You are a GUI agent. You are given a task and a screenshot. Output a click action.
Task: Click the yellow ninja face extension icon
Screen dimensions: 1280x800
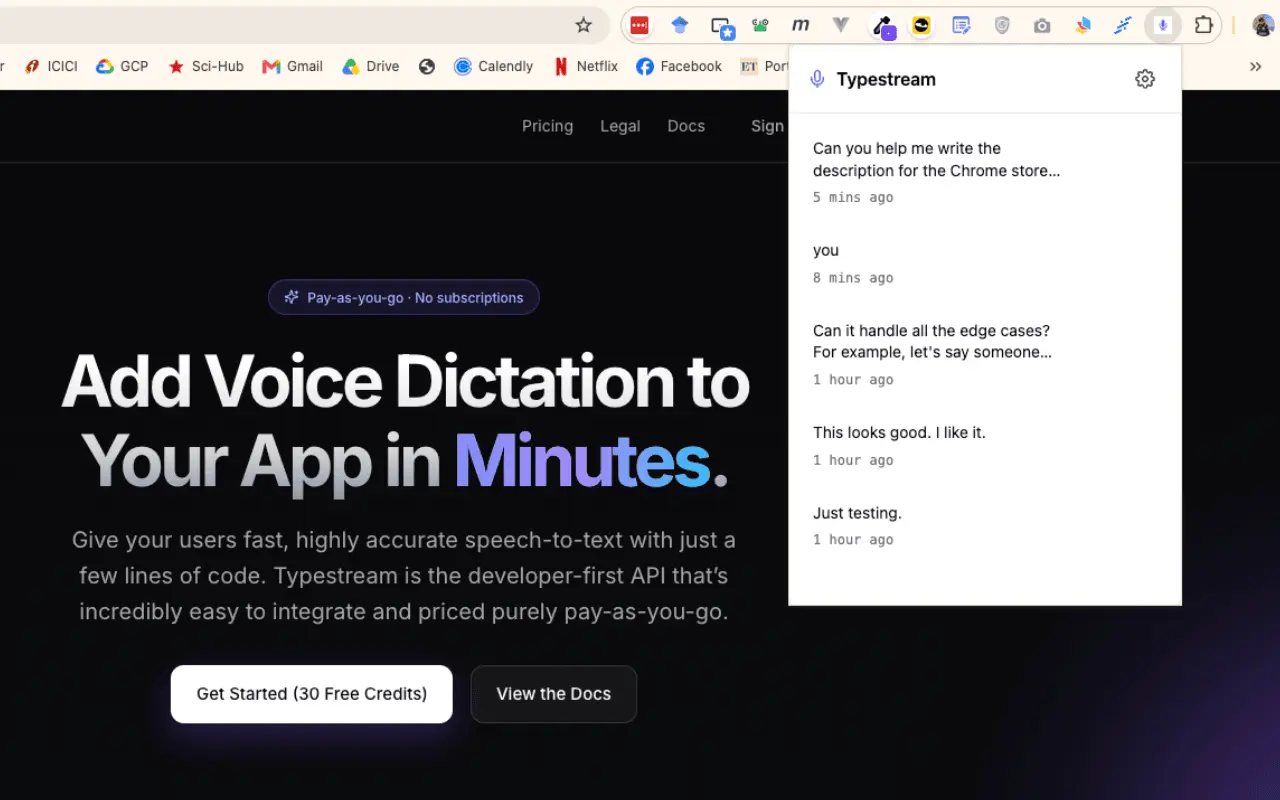click(x=921, y=26)
